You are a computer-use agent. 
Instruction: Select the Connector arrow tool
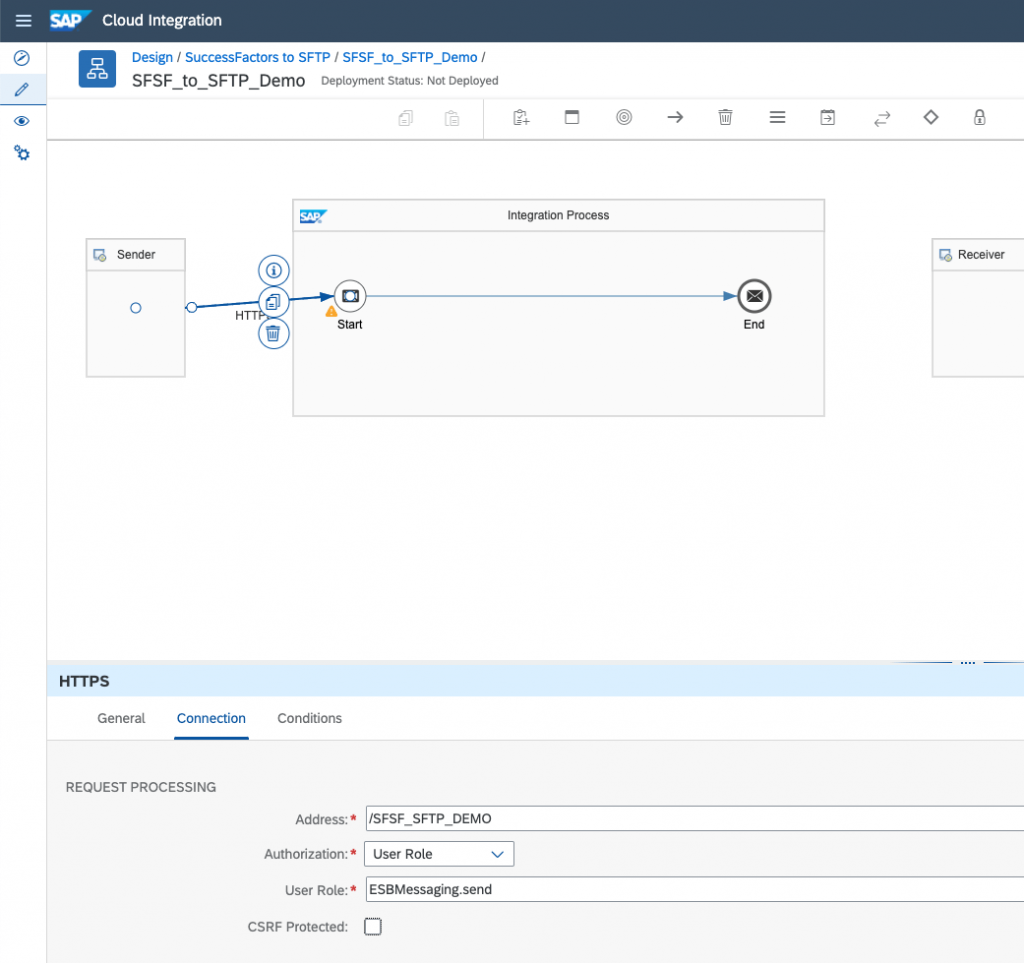[x=675, y=117]
